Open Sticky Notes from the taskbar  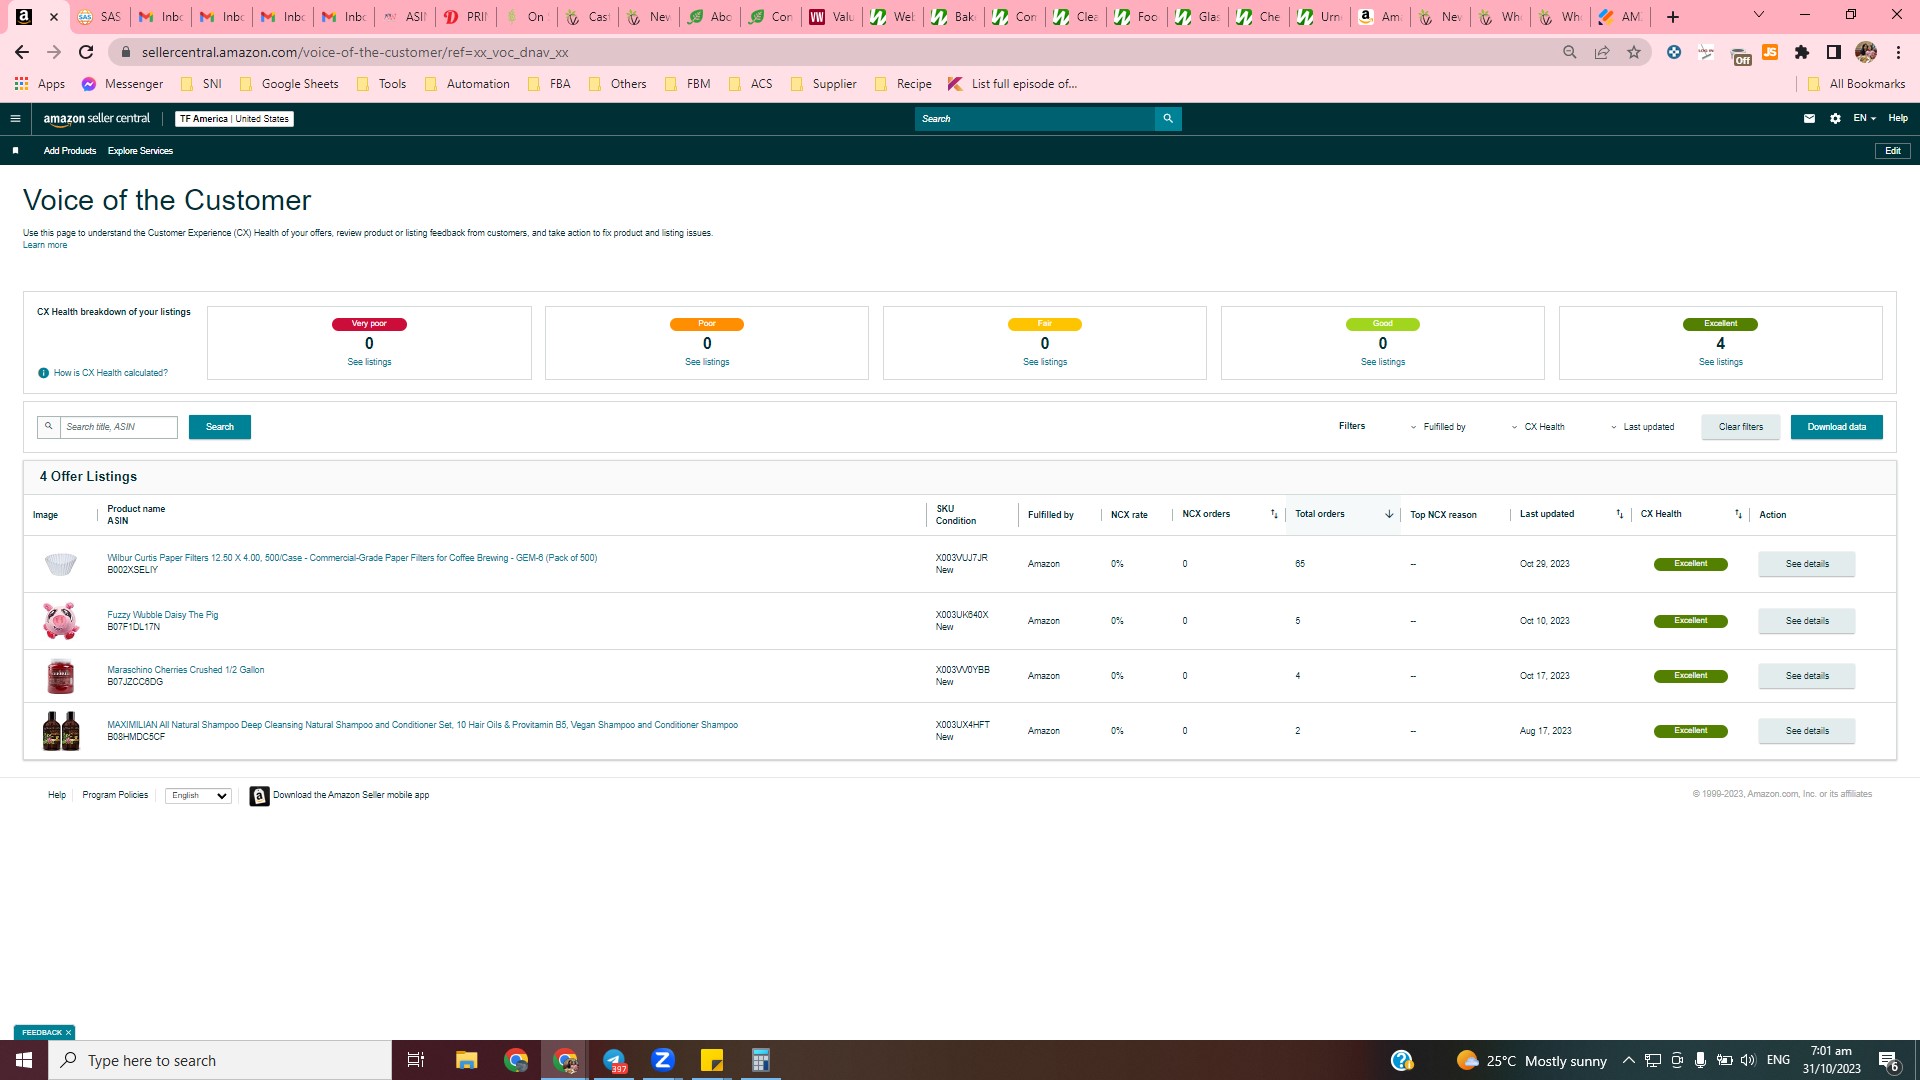(x=712, y=1060)
